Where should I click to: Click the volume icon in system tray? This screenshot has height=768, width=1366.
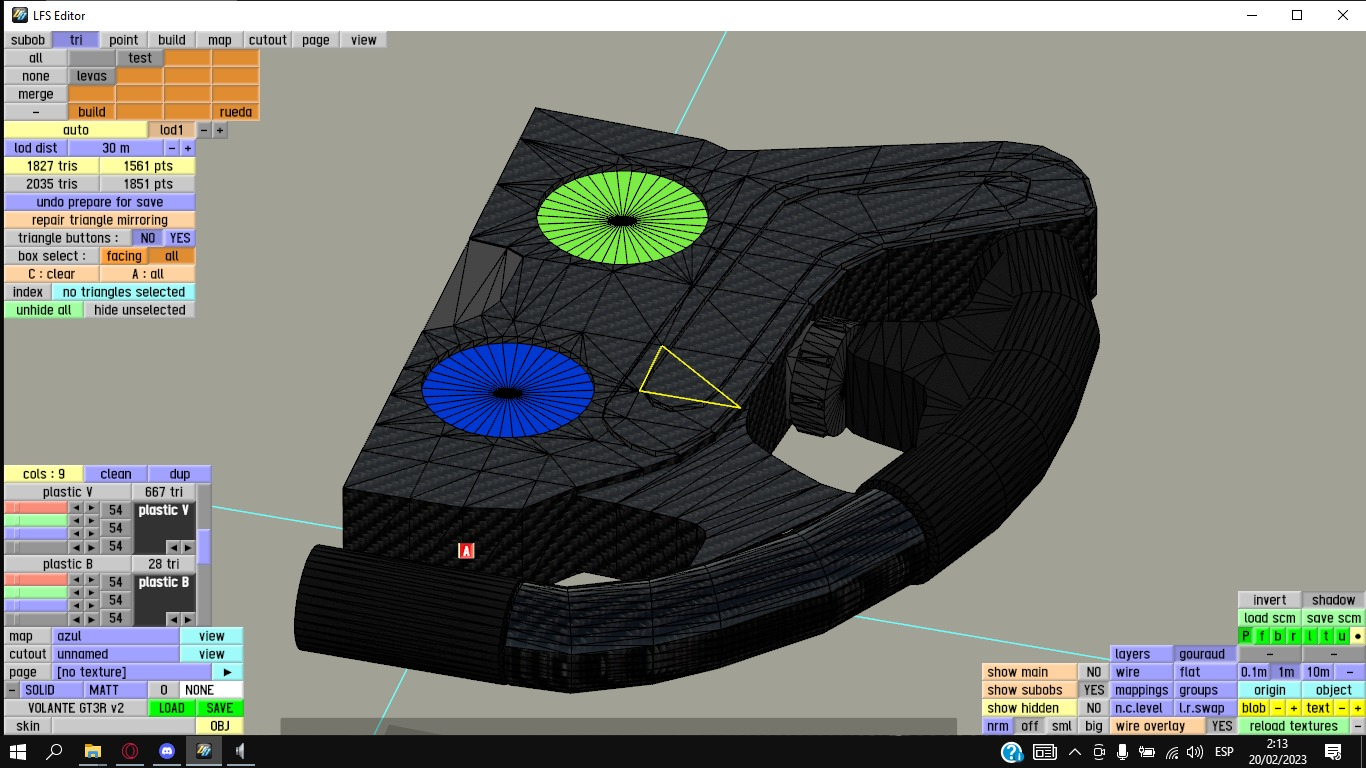[x=1193, y=752]
